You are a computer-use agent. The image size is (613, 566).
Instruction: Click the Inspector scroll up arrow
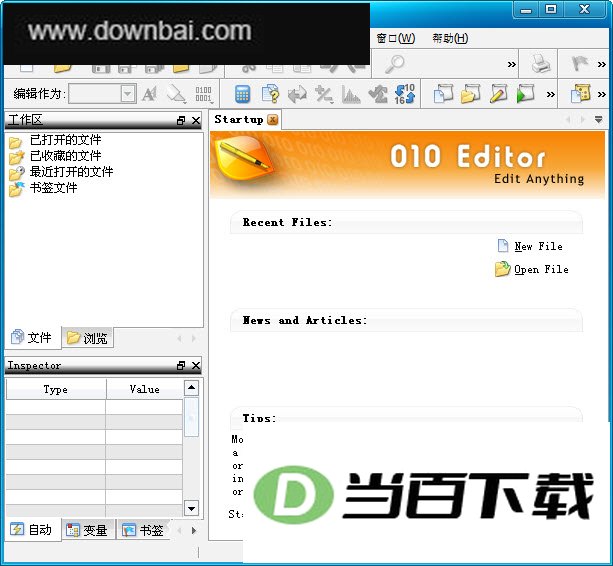(x=191, y=387)
